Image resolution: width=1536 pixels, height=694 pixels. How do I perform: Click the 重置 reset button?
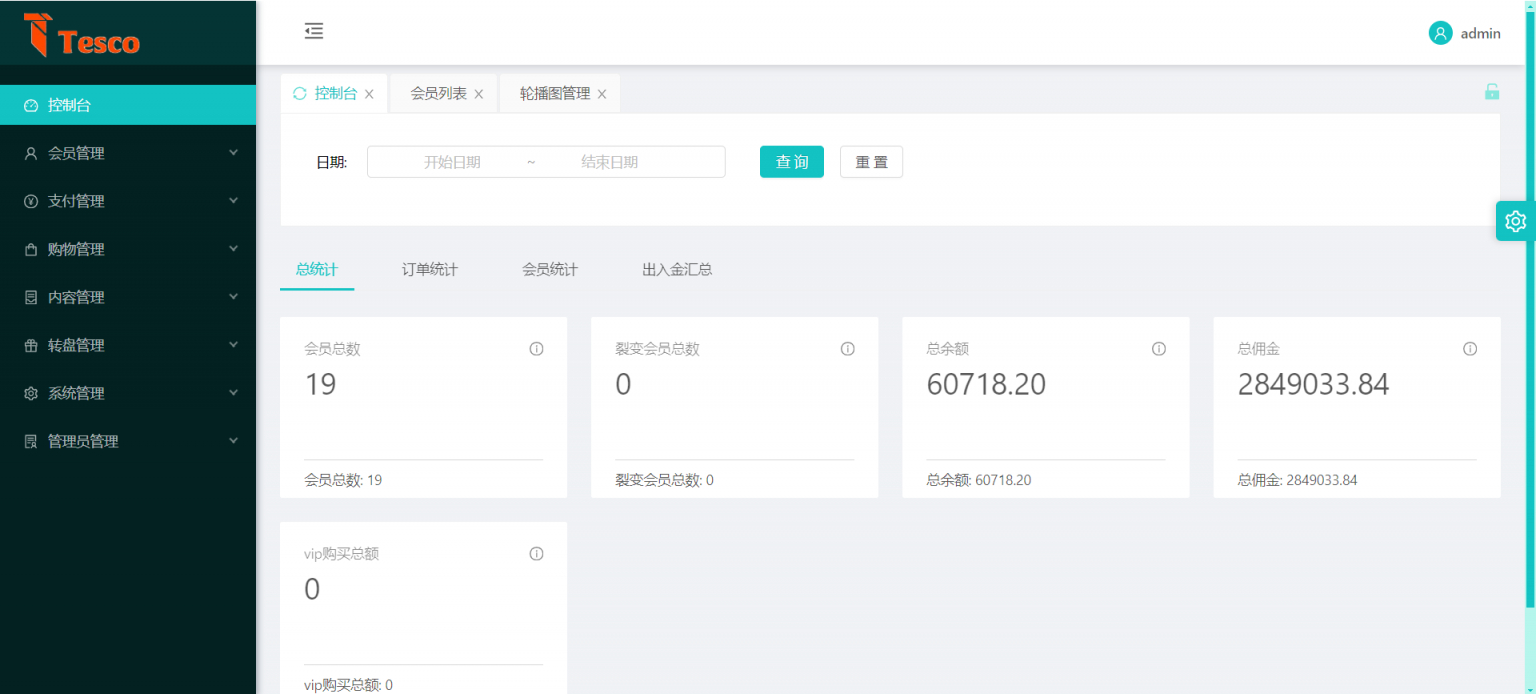pos(871,161)
